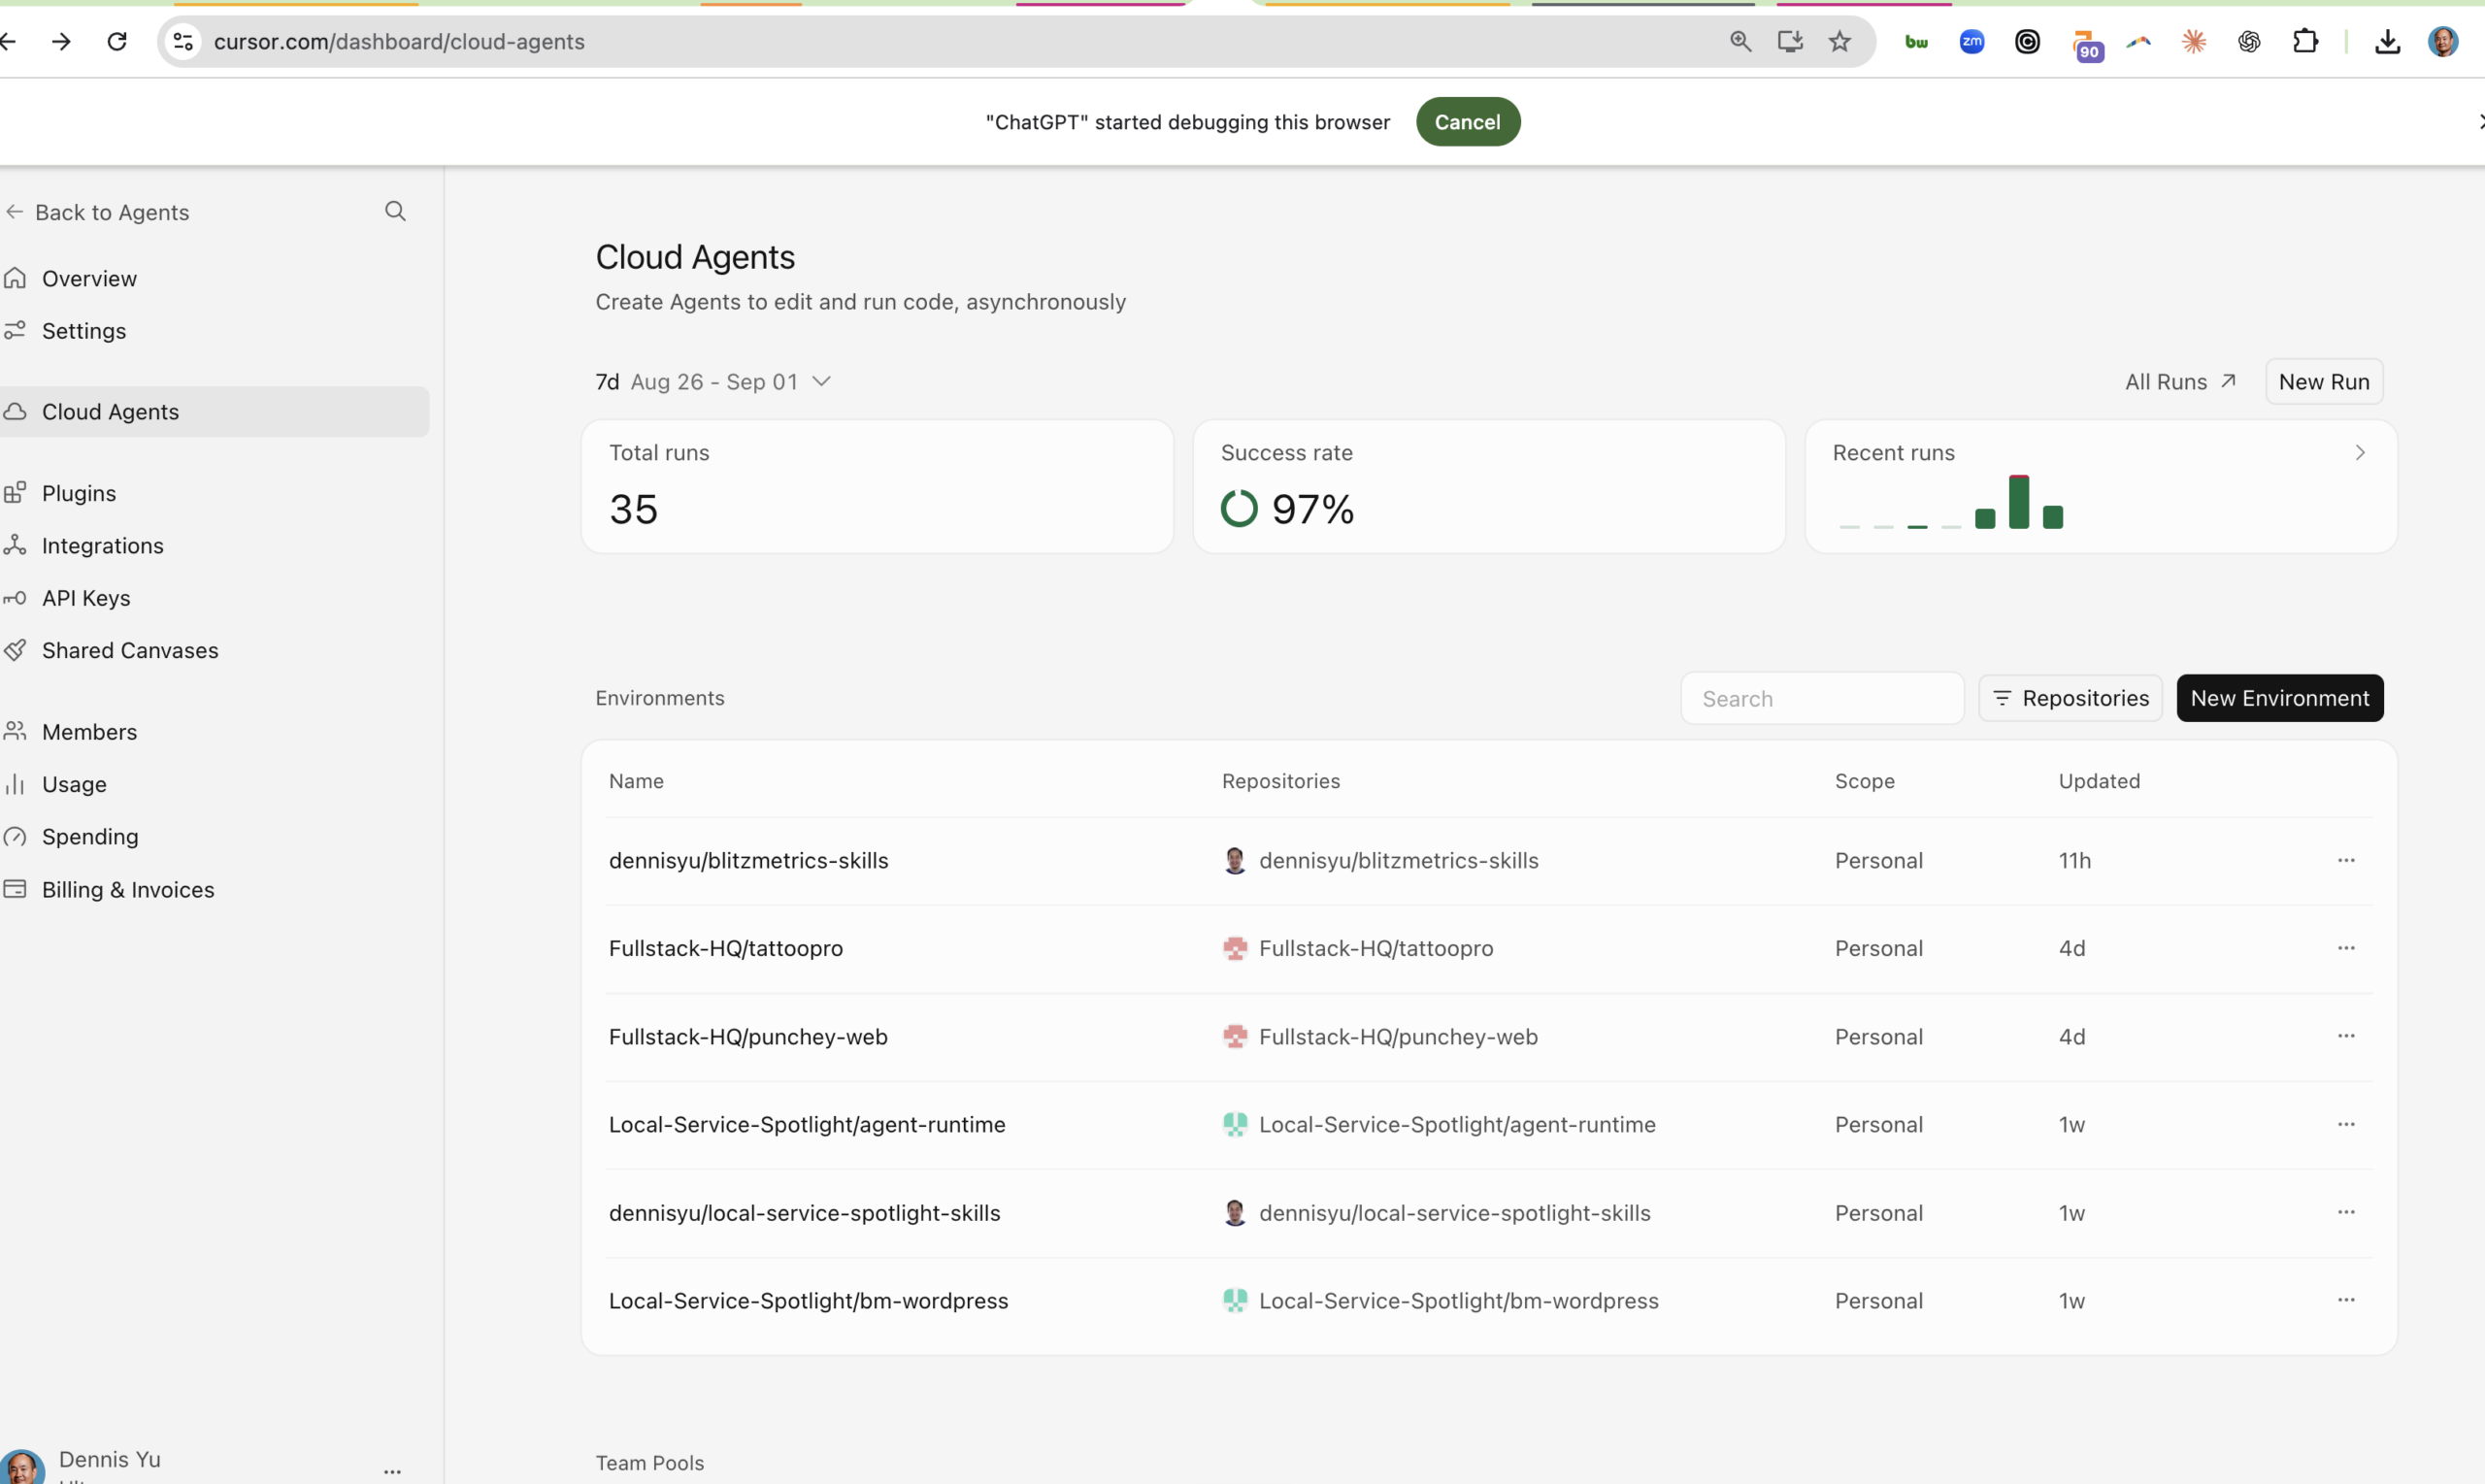The height and width of the screenshot is (1484, 2485).
Task: Click the browser forward arrow
Action: click(61, 41)
